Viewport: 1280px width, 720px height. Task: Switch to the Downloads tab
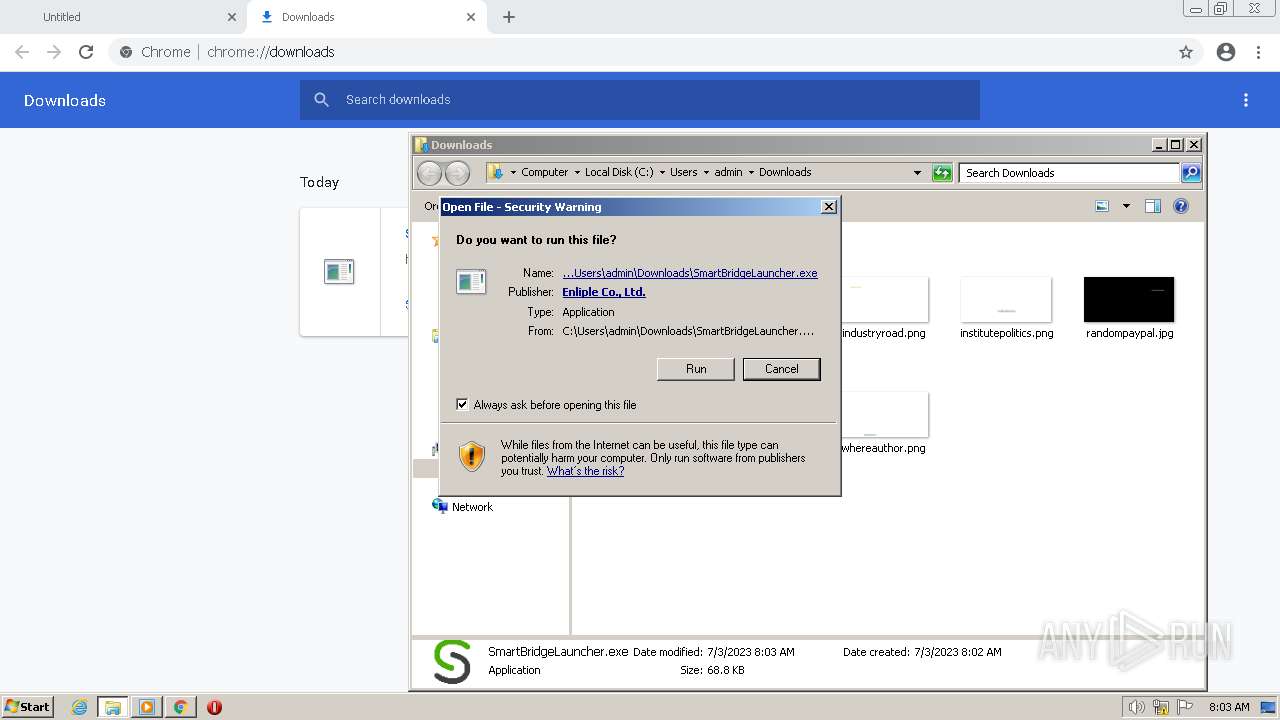(x=367, y=17)
